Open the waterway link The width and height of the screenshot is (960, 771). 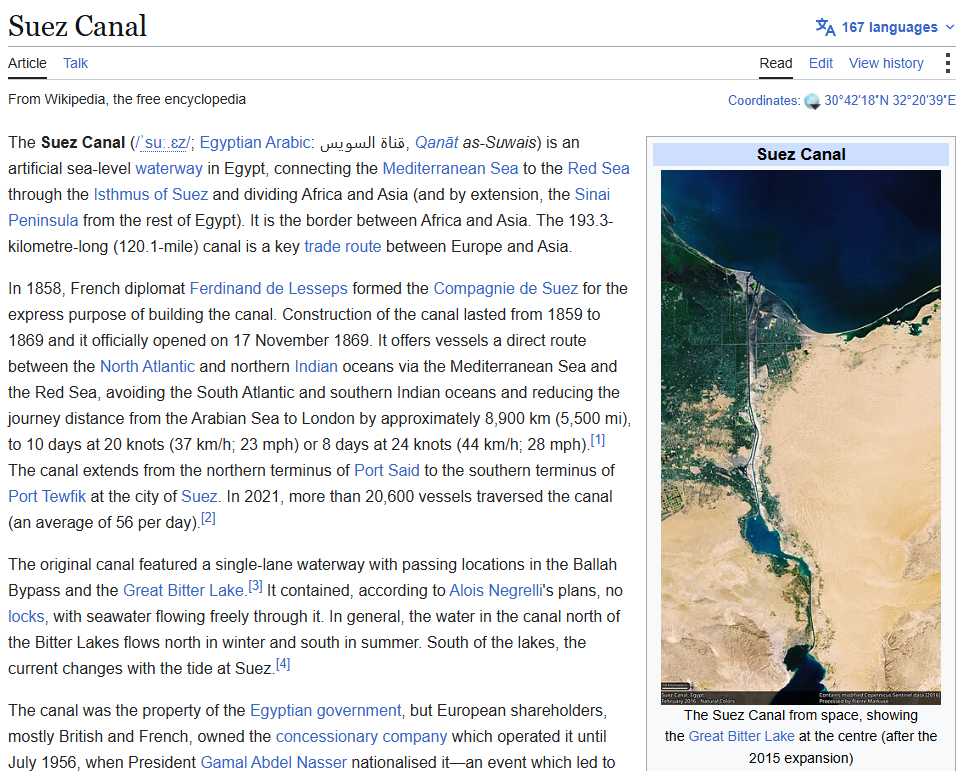169,168
